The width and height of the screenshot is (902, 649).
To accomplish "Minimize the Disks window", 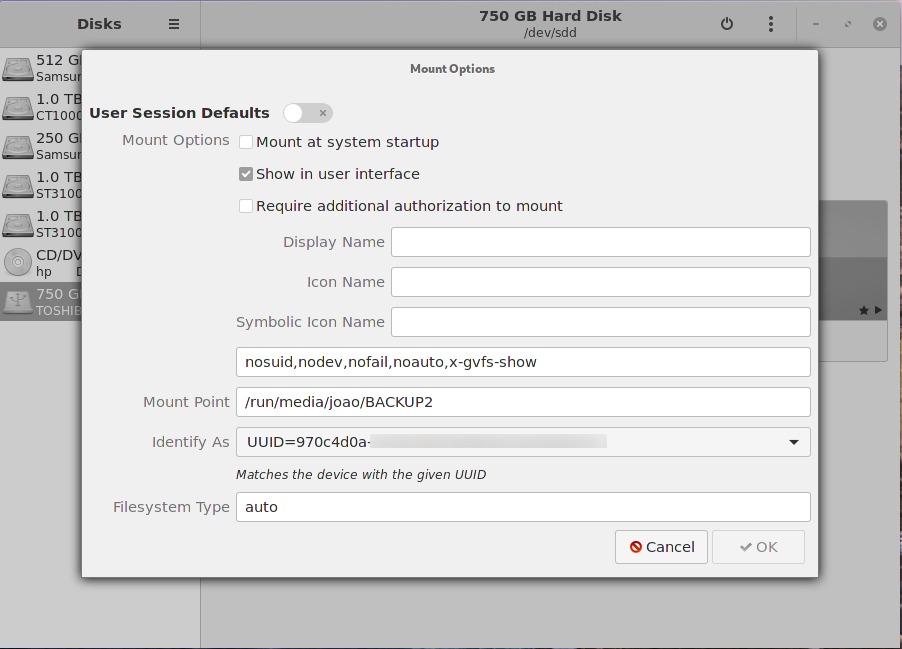I will [x=816, y=24].
